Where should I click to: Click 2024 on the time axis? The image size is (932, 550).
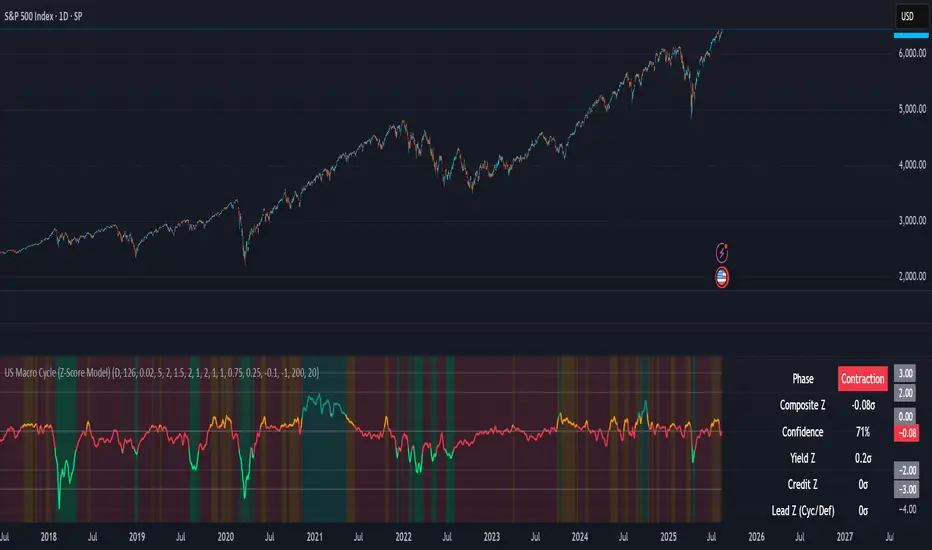click(x=580, y=537)
